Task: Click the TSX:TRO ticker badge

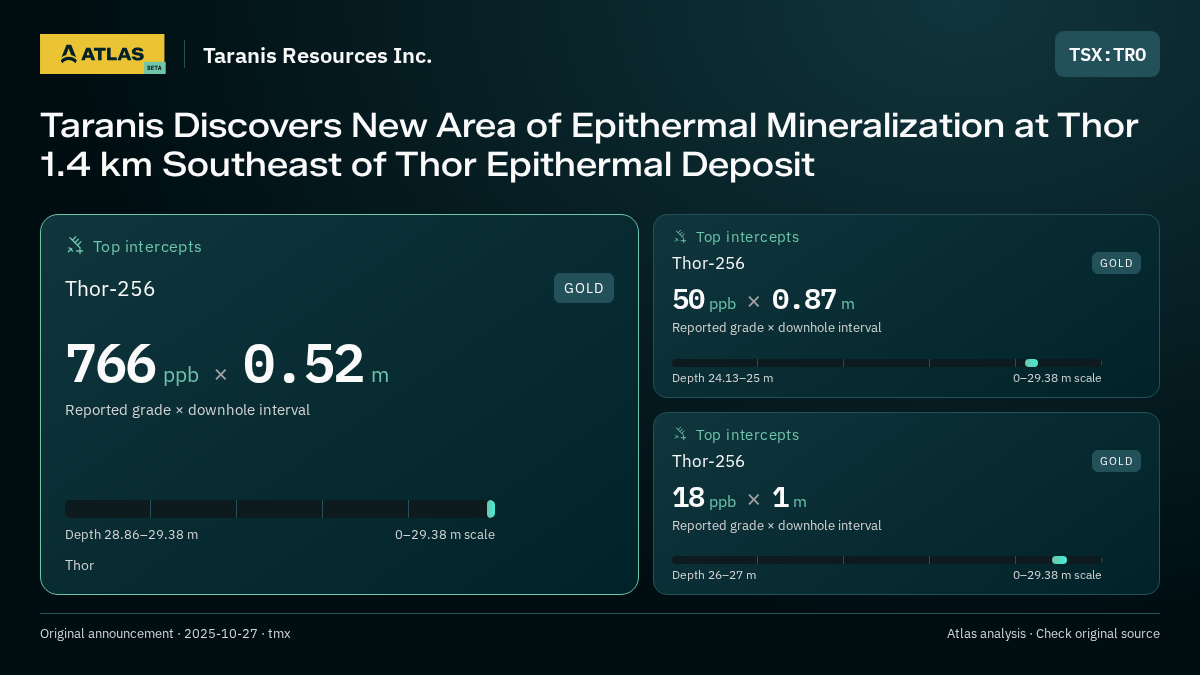Action: click(1107, 54)
